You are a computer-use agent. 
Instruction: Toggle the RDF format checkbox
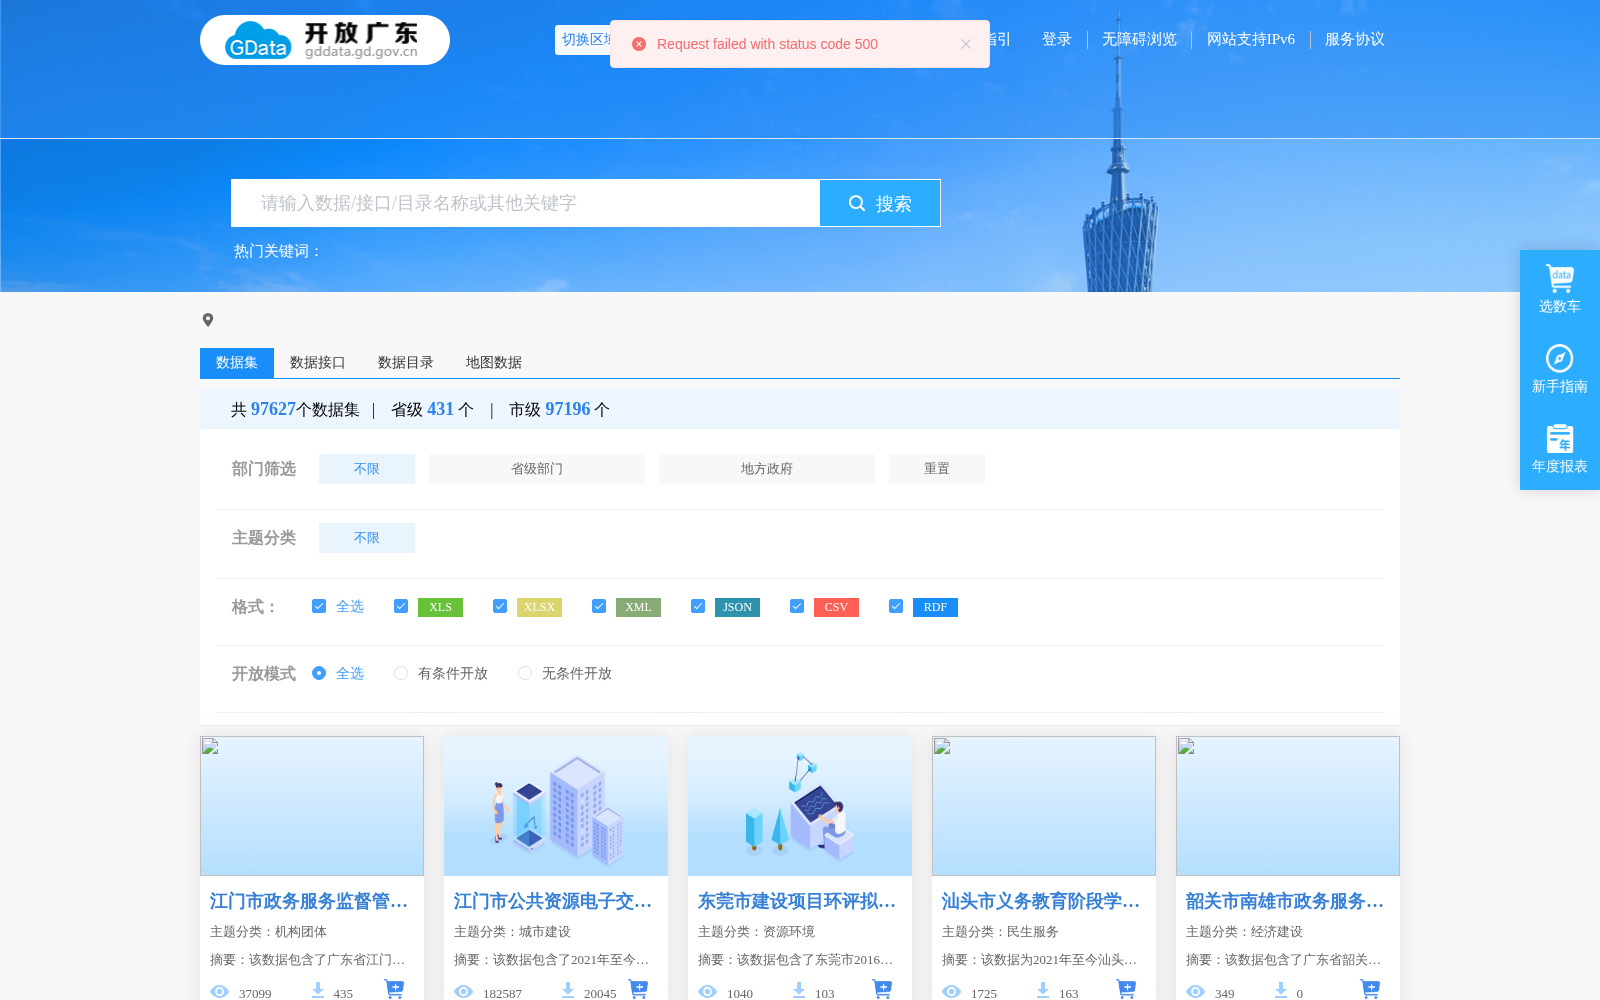click(896, 606)
